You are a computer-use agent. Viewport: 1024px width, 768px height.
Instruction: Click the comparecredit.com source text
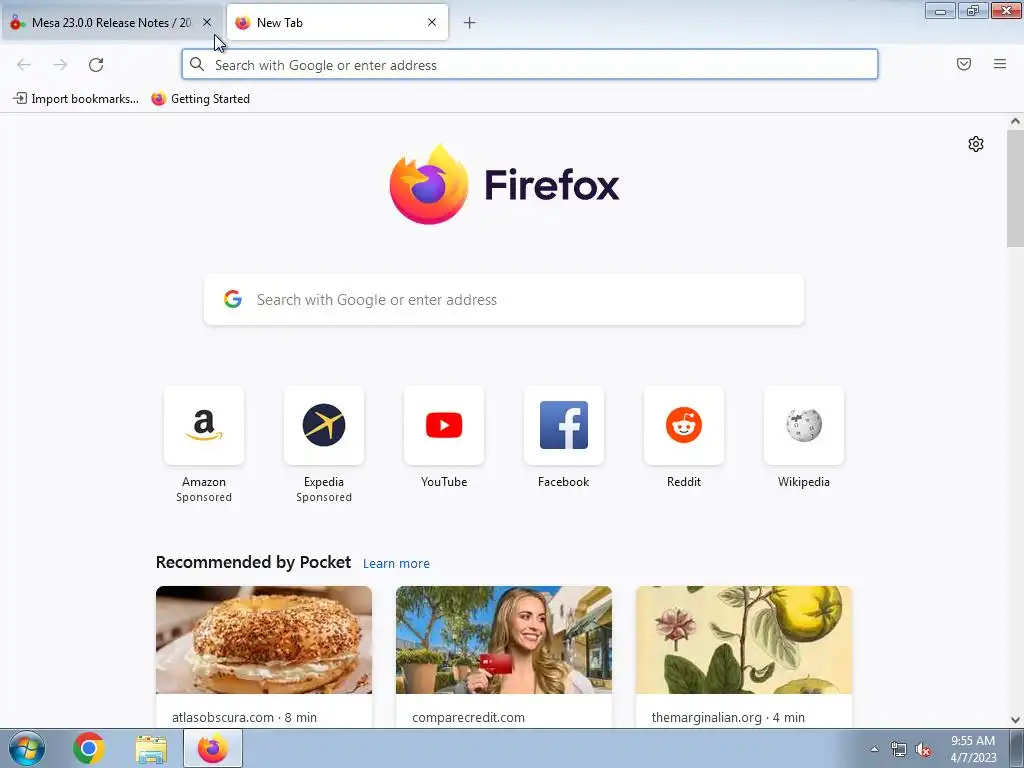pyautogui.click(x=468, y=717)
